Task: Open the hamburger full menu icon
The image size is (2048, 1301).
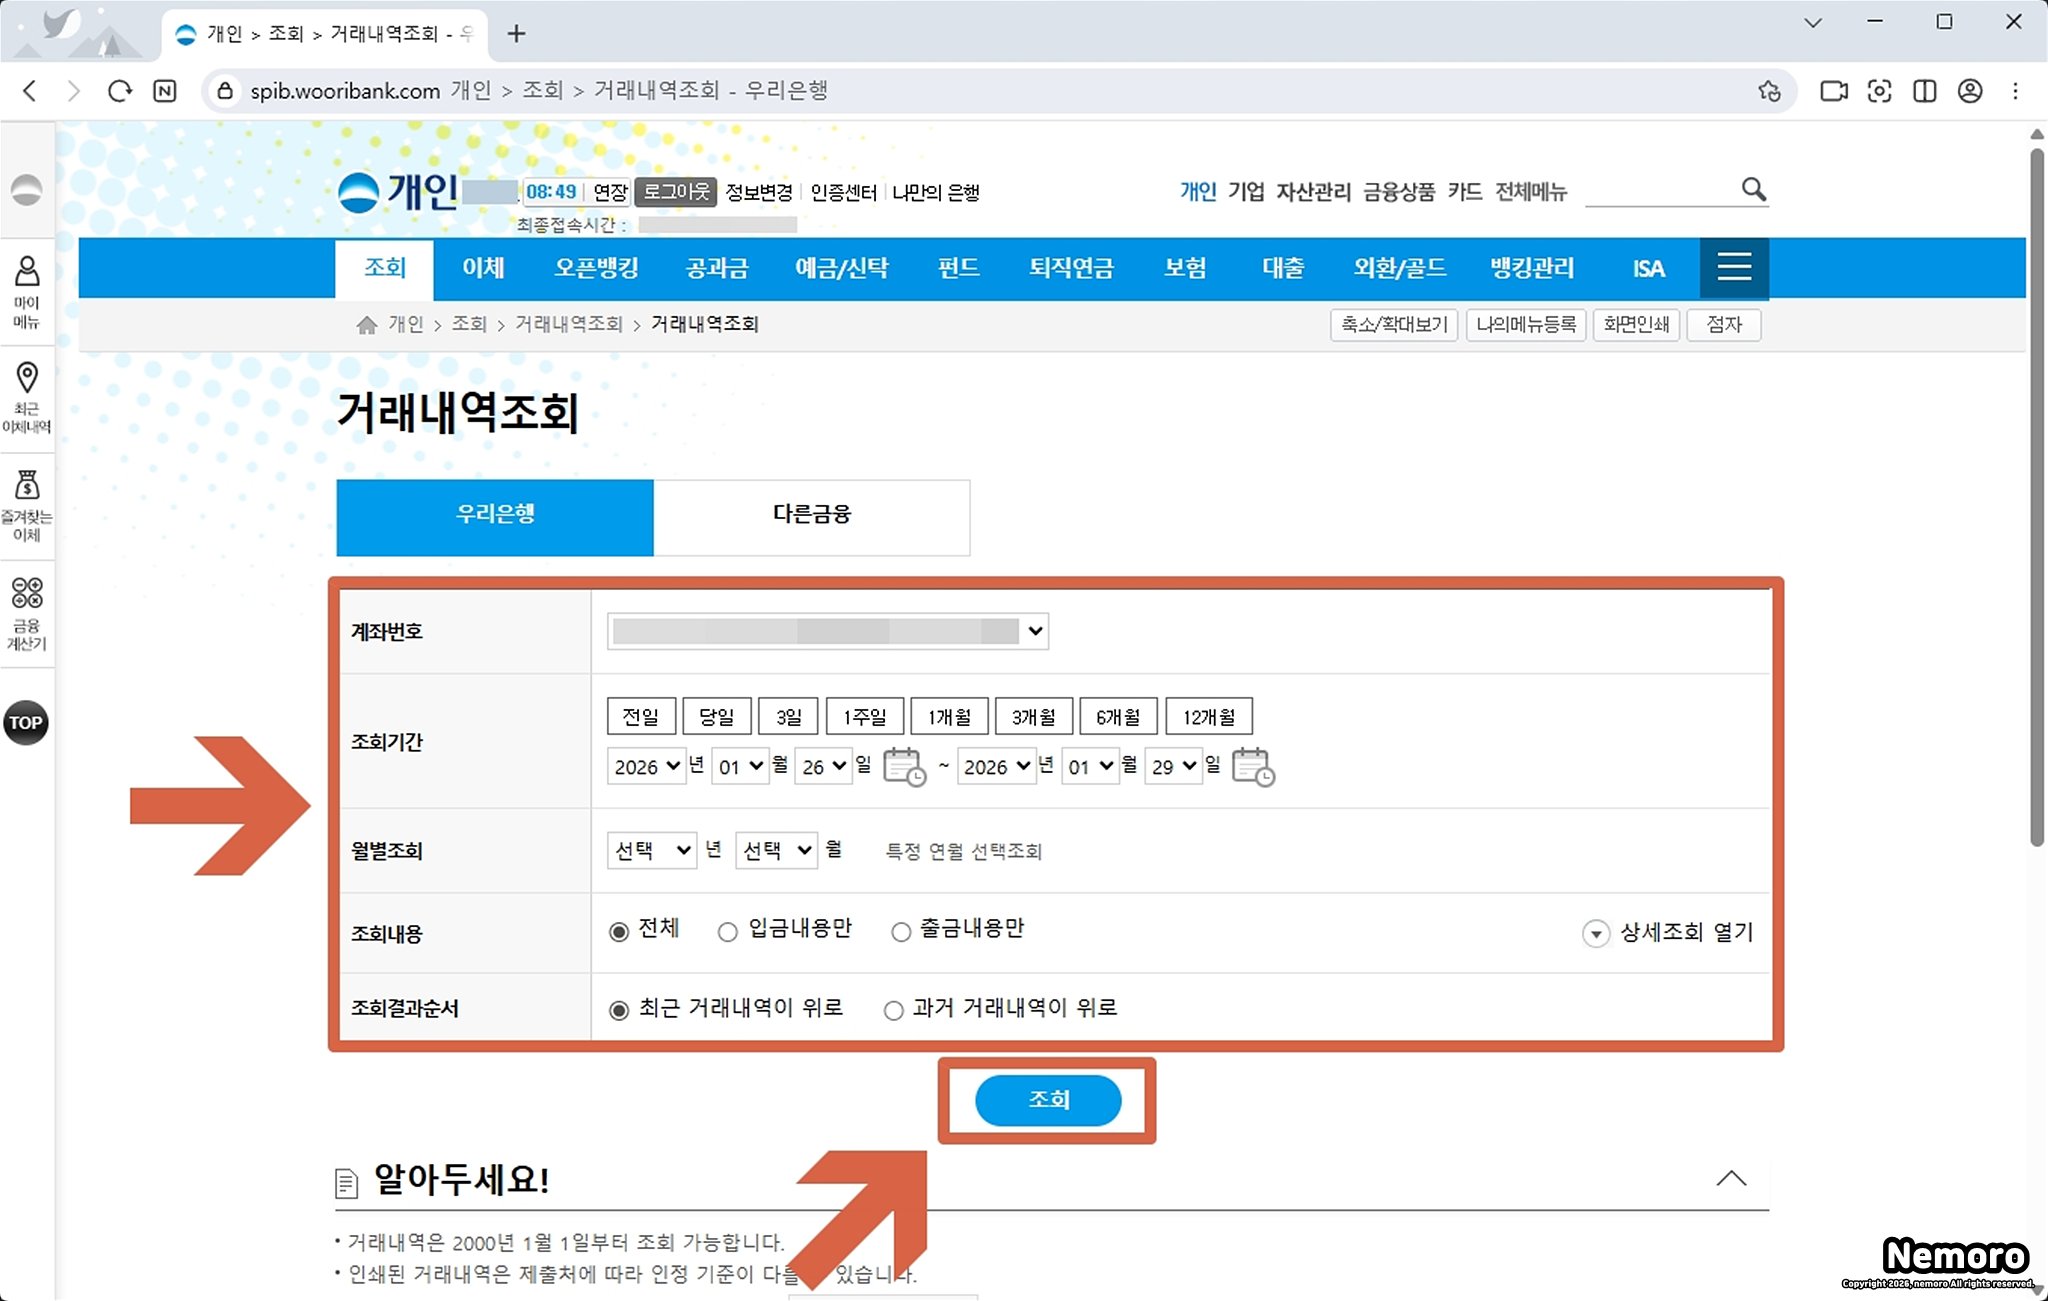Action: tap(1733, 267)
